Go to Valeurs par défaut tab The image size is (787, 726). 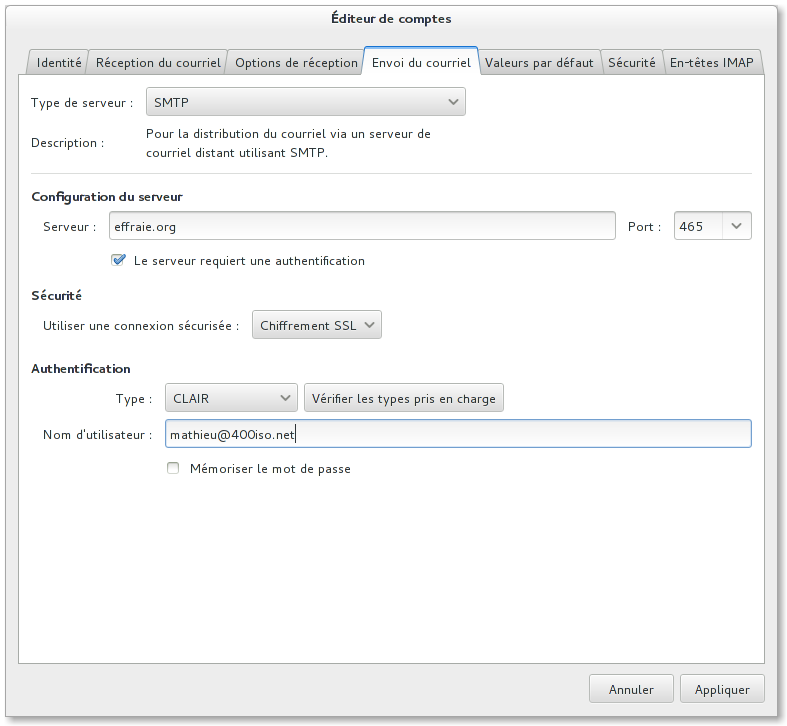539,62
